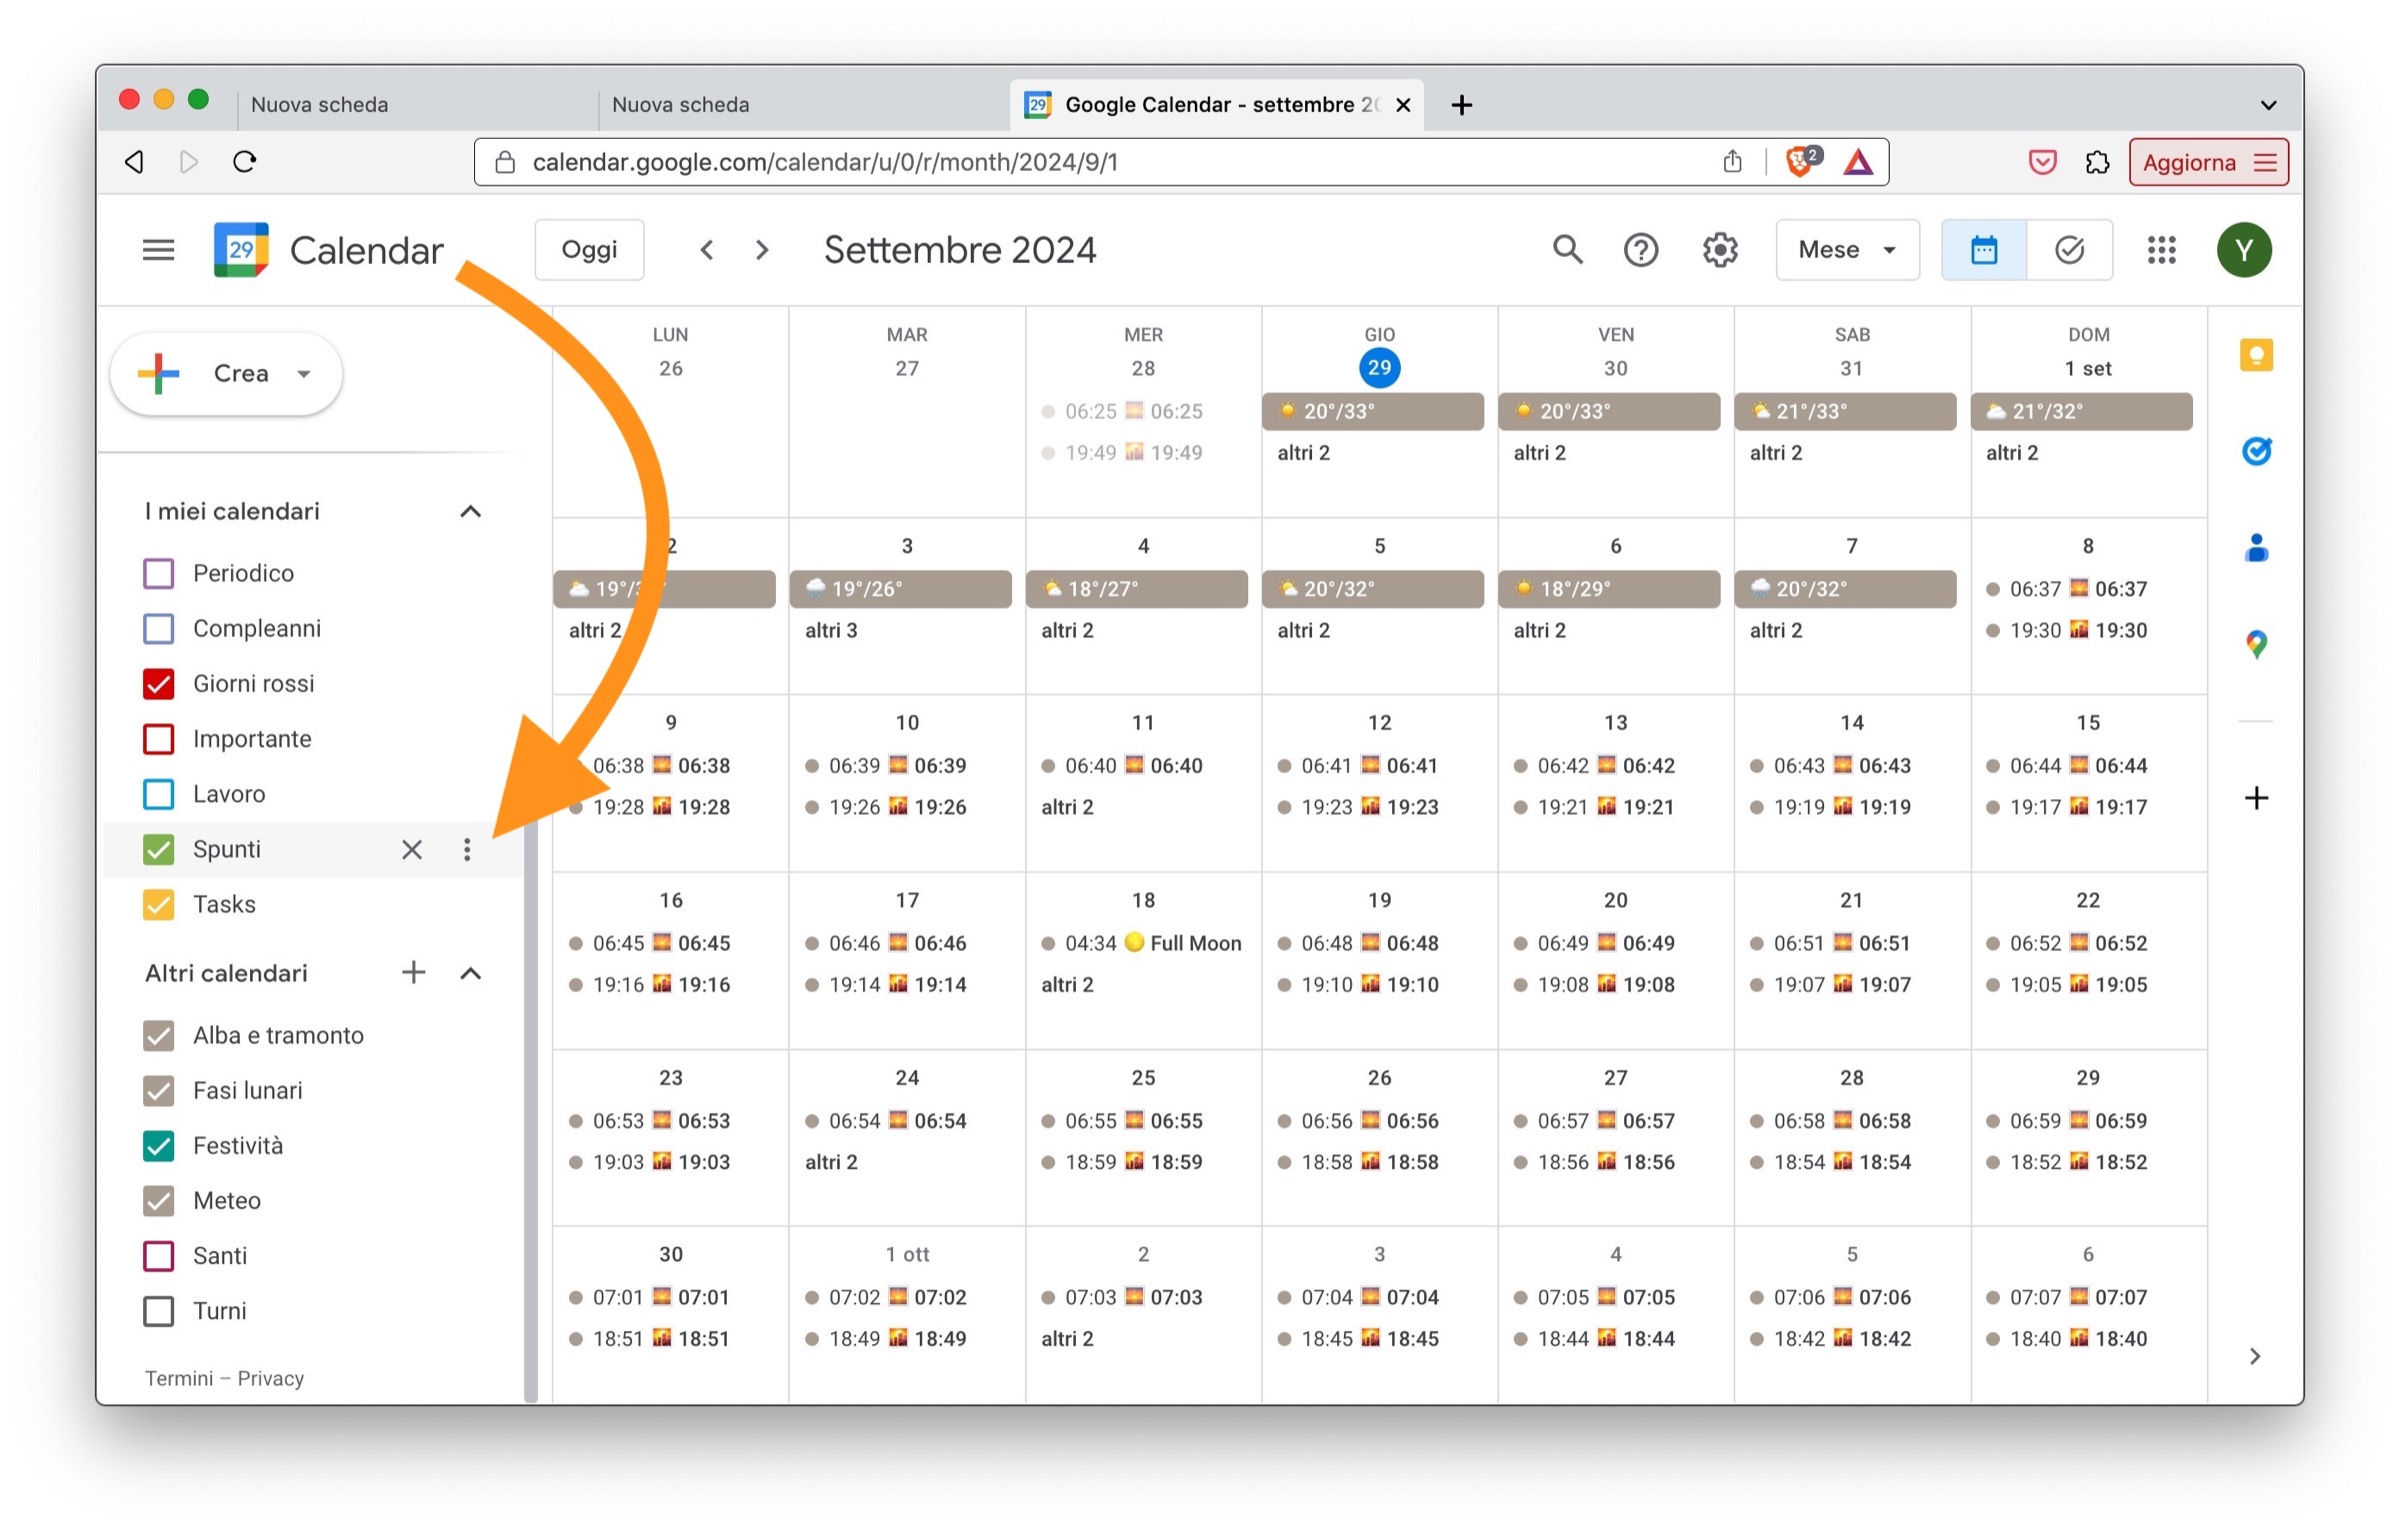The height and width of the screenshot is (1532, 2400).
Task: Open Google Maps side panel icon
Action: click(x=2255, y=644)
